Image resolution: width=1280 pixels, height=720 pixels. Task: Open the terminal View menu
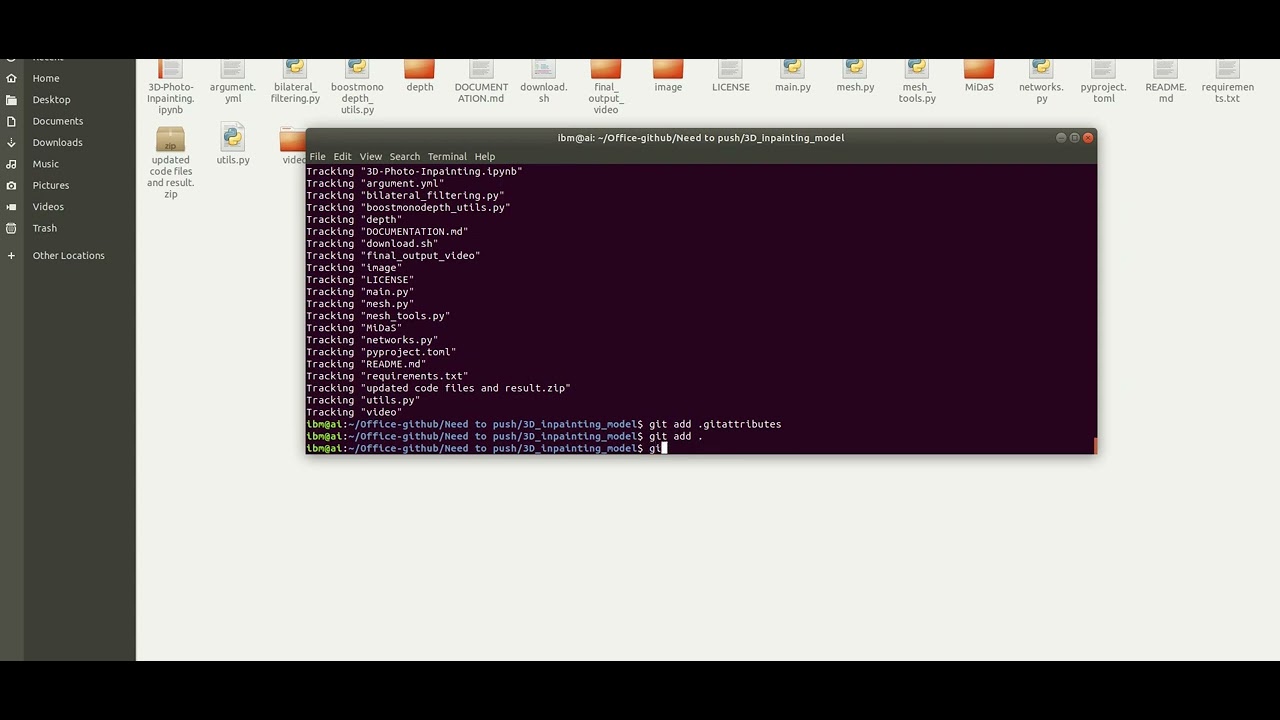370,157
